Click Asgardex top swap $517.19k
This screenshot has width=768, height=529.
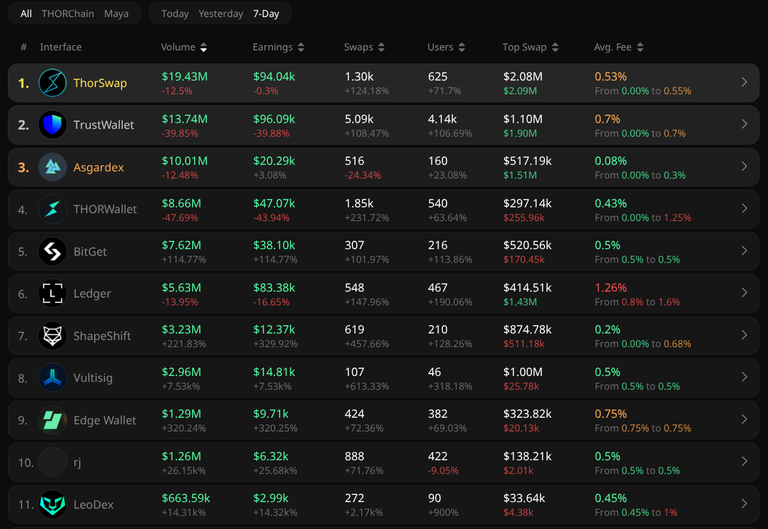(x=528, y=161)
